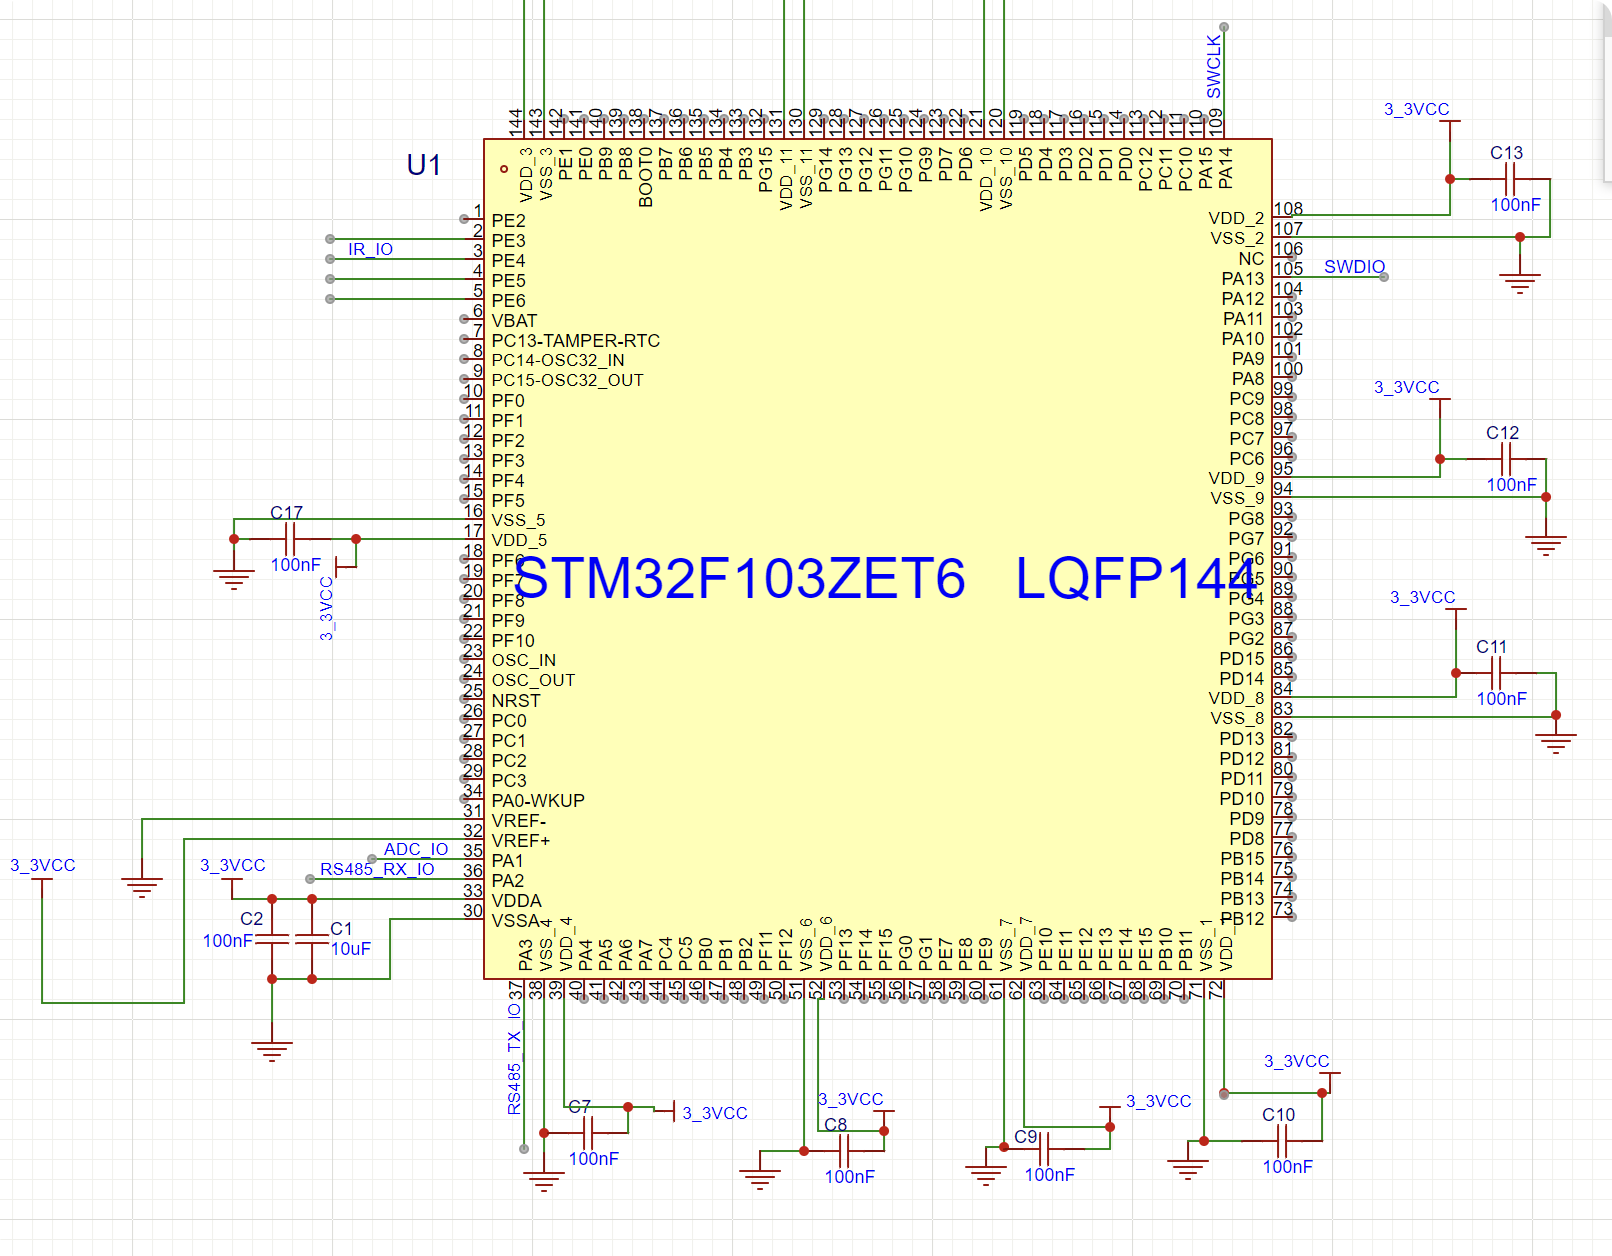Select the PC14-OSC32_IN pin name
Screen dimensions: 1612x1256
coord(558,360)
